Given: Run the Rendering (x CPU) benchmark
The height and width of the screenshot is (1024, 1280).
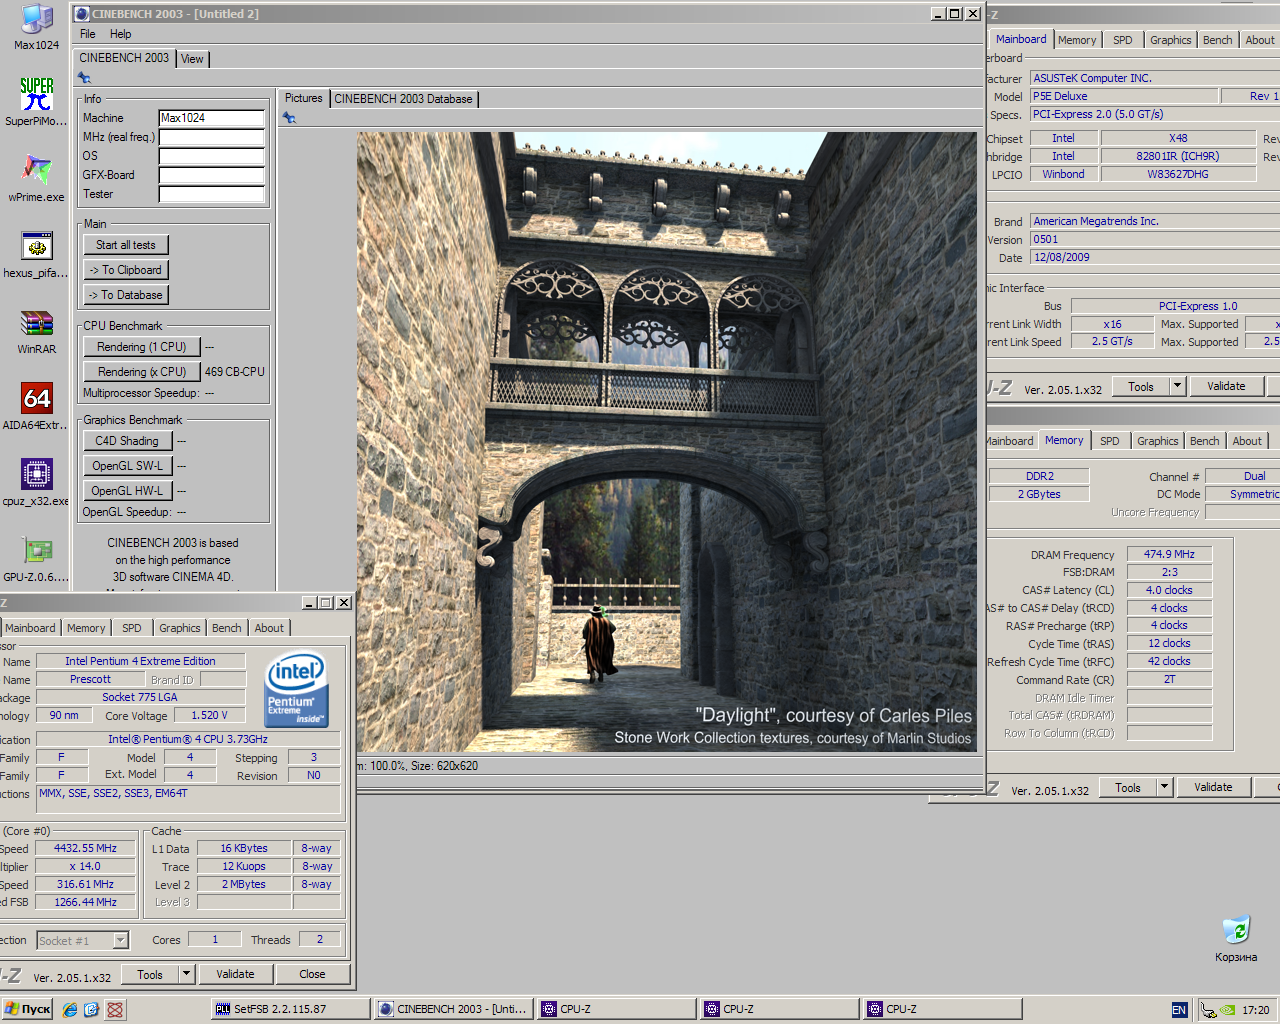Looking at the screenshot, I should 142,372.
